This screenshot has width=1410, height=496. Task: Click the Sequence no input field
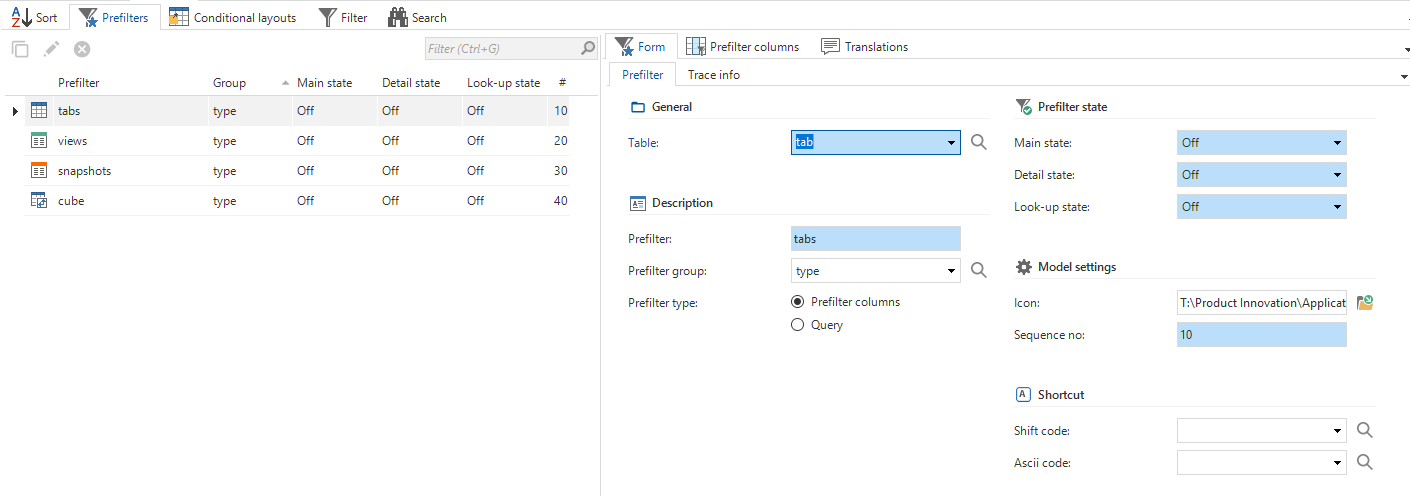tap(1261, 335)
